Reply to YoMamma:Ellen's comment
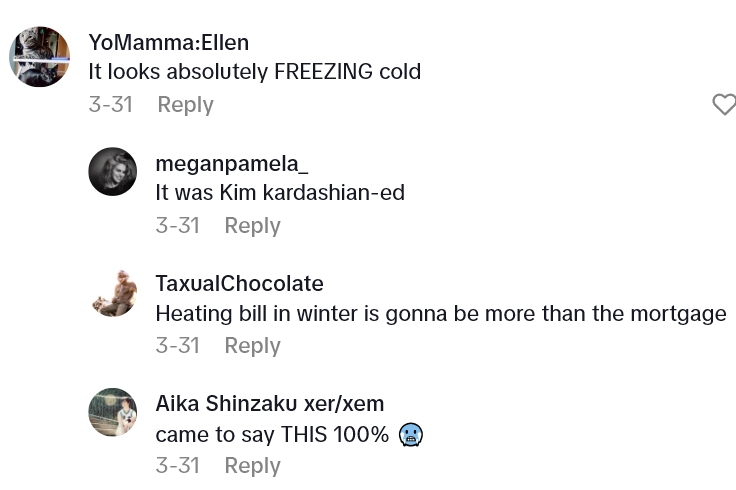The image size is (736, 490). click(185, 104)
